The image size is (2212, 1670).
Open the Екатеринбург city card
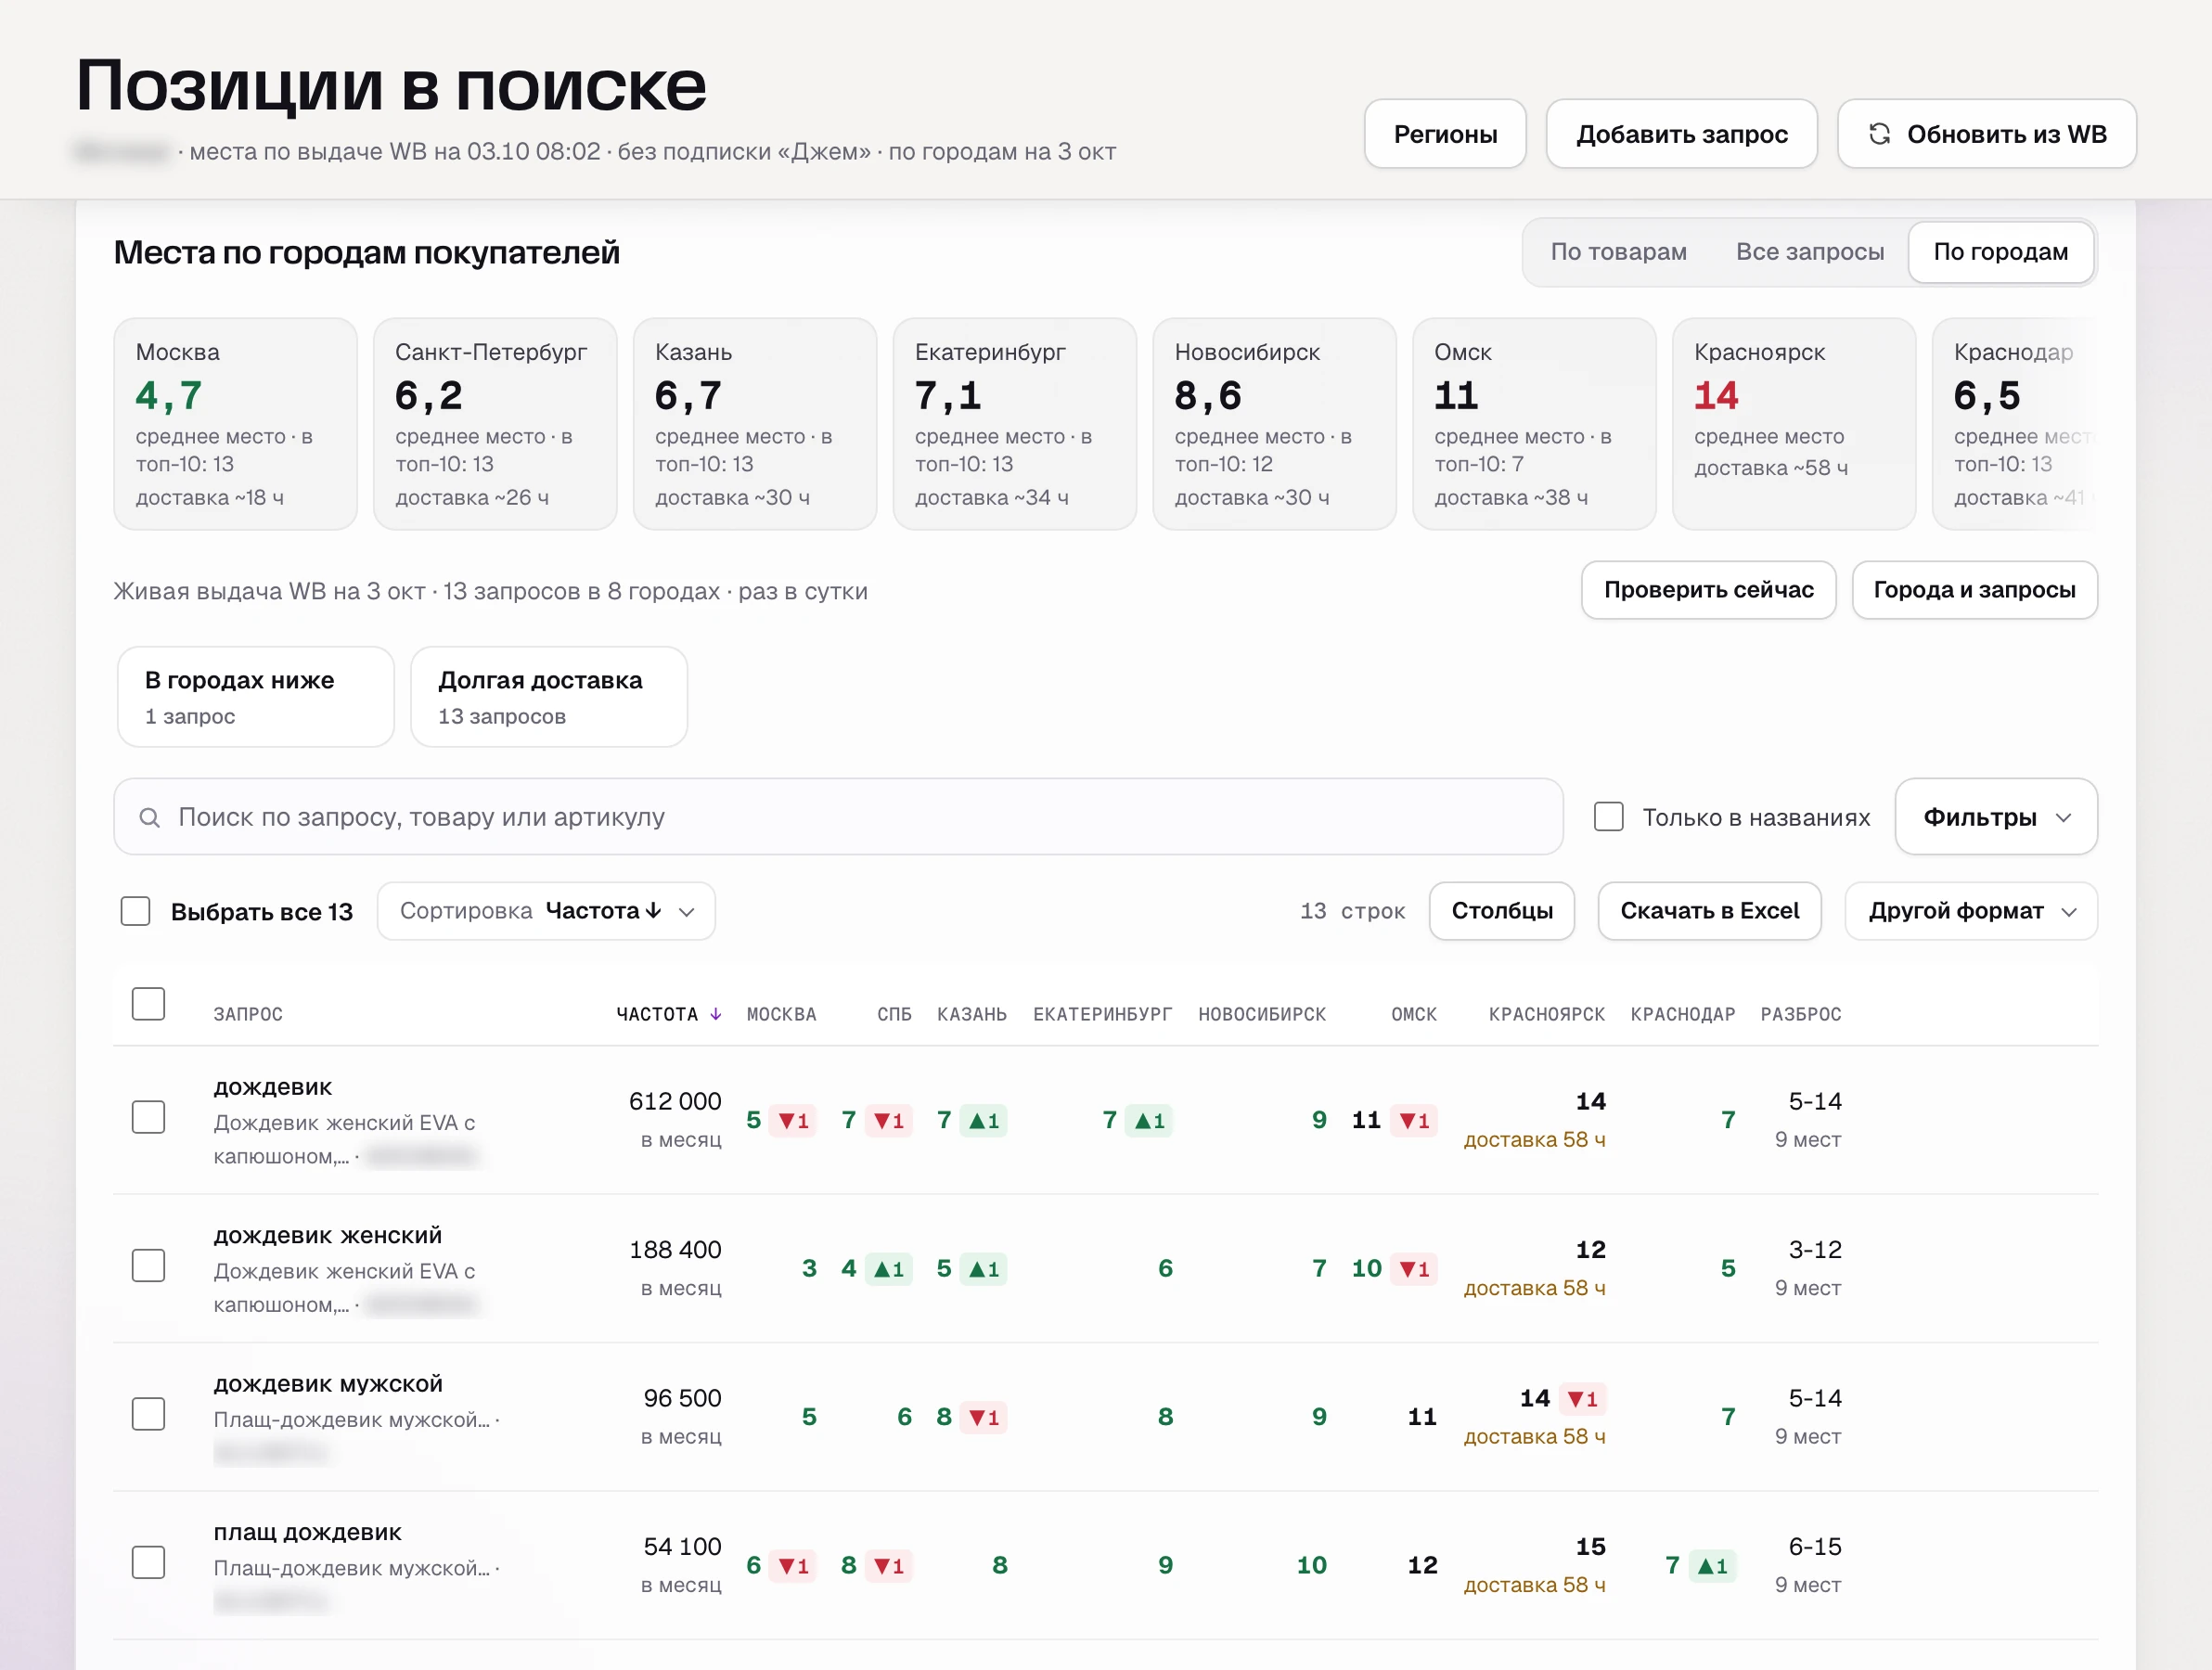click(x=1015, y=424)
